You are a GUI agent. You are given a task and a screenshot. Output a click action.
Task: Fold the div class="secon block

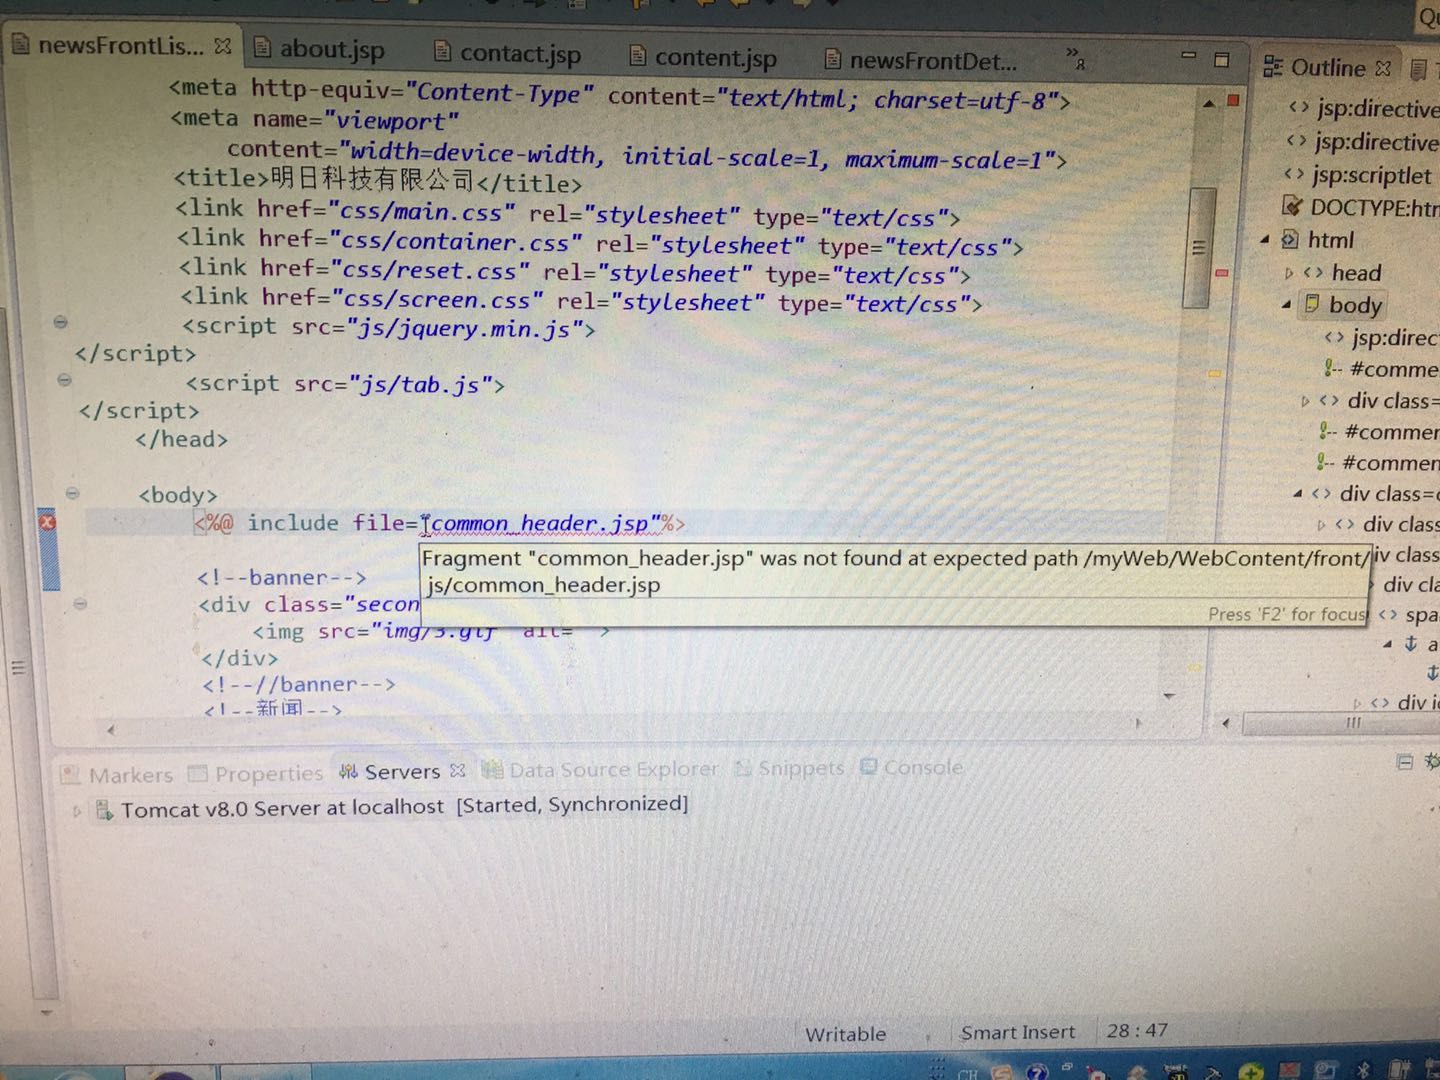click(x=81, y=603)
